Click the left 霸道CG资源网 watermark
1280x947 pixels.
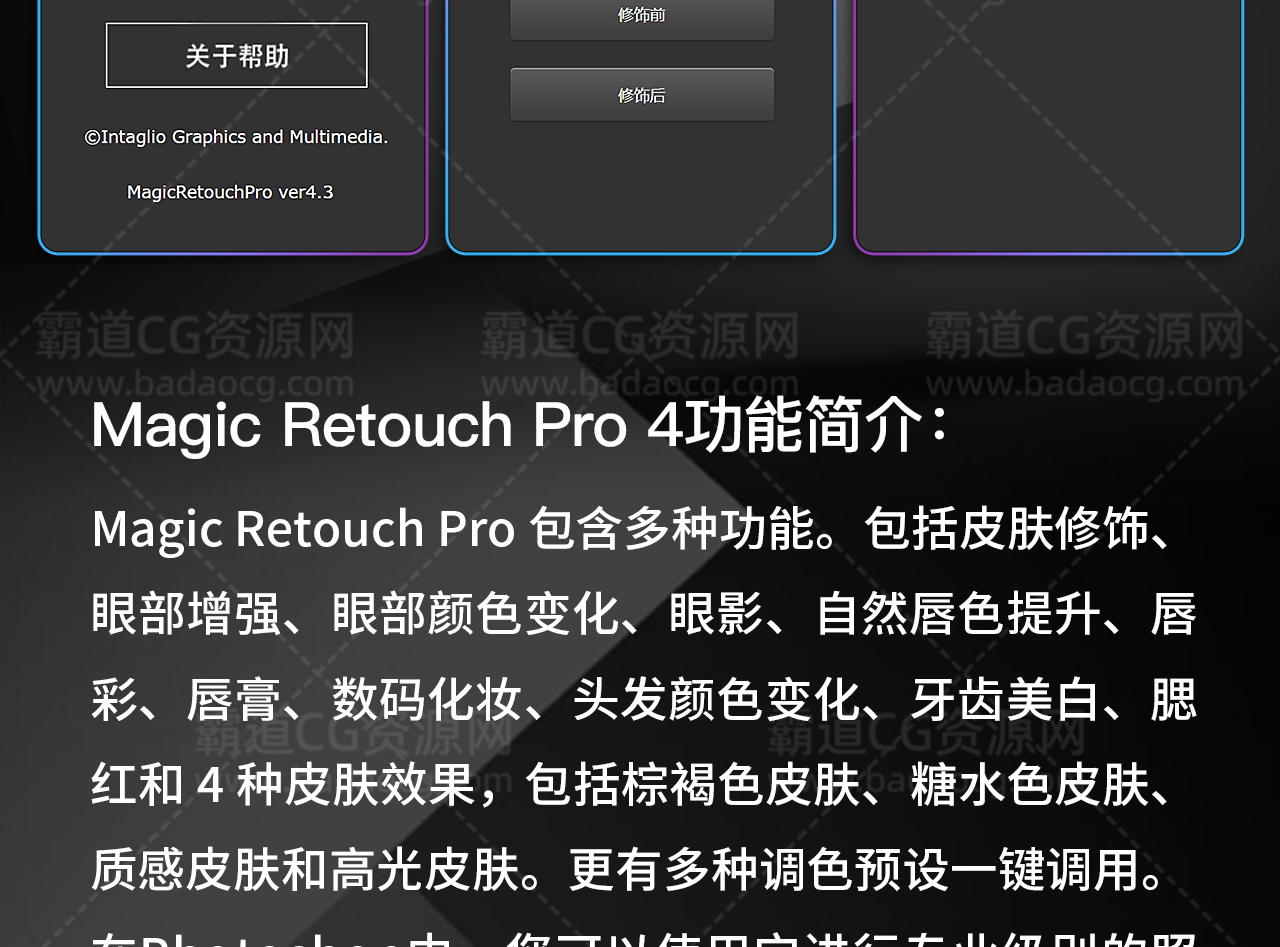pyautogui.click(x=195, y=335)
